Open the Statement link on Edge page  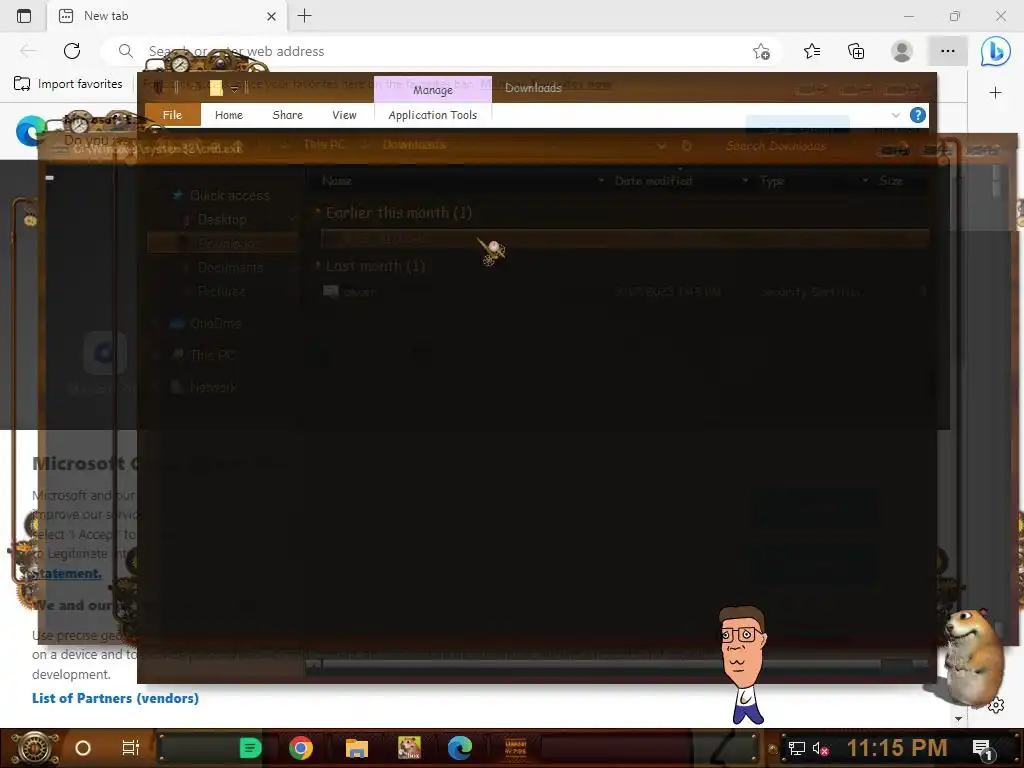click(x=65, y=573)
